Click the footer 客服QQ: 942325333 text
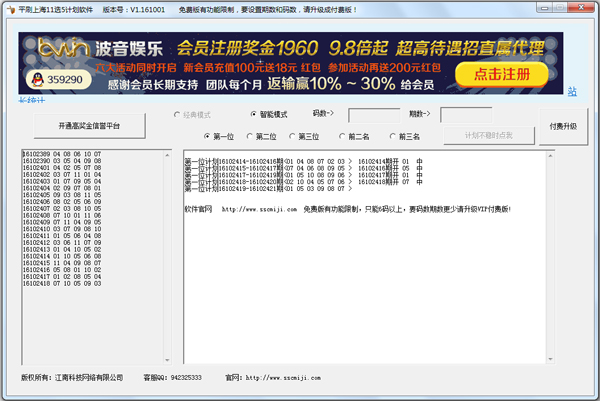This screenshot has width=600, height=401. pos(173,378)
